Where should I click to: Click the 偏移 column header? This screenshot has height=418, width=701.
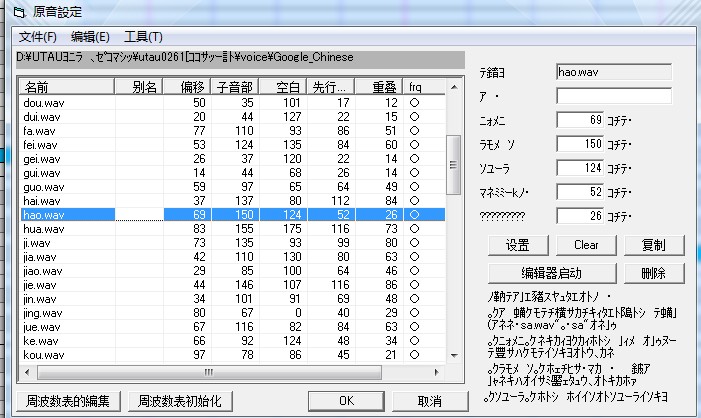click(187, 87)
